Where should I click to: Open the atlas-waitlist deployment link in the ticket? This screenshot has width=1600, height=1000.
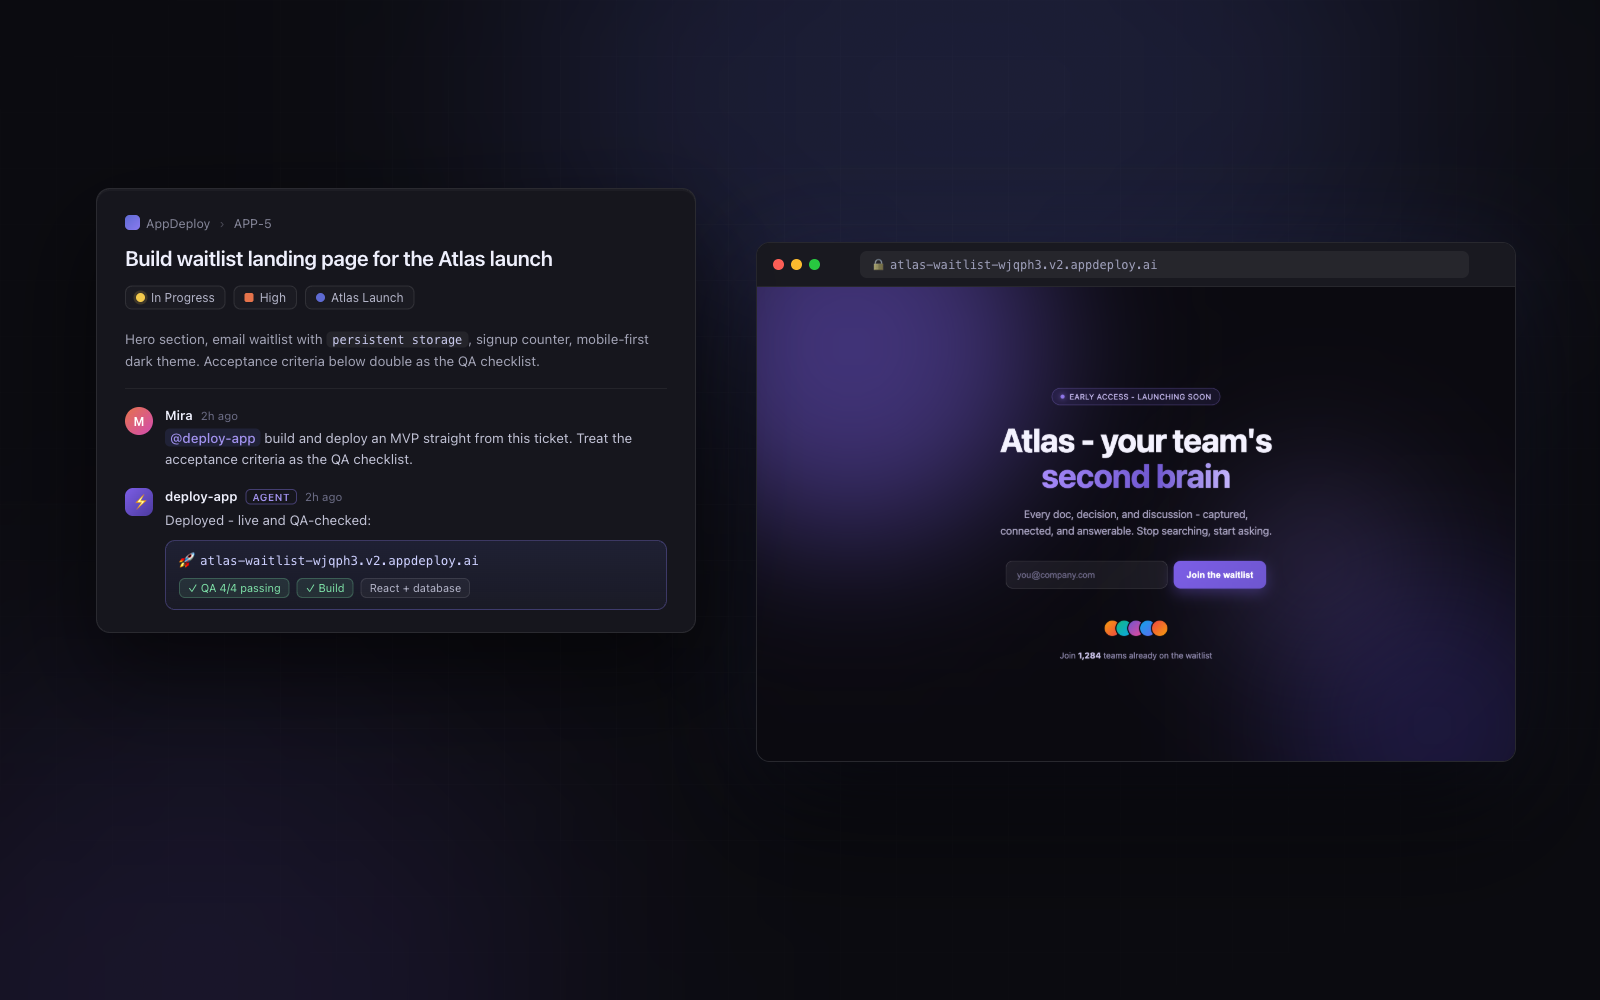(x=339, y=561)
